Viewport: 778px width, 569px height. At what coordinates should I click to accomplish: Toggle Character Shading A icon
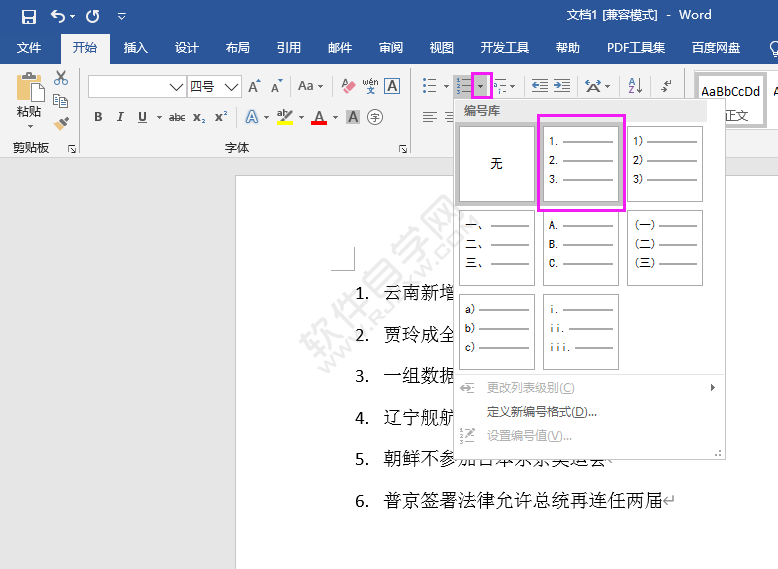(353, 117)
